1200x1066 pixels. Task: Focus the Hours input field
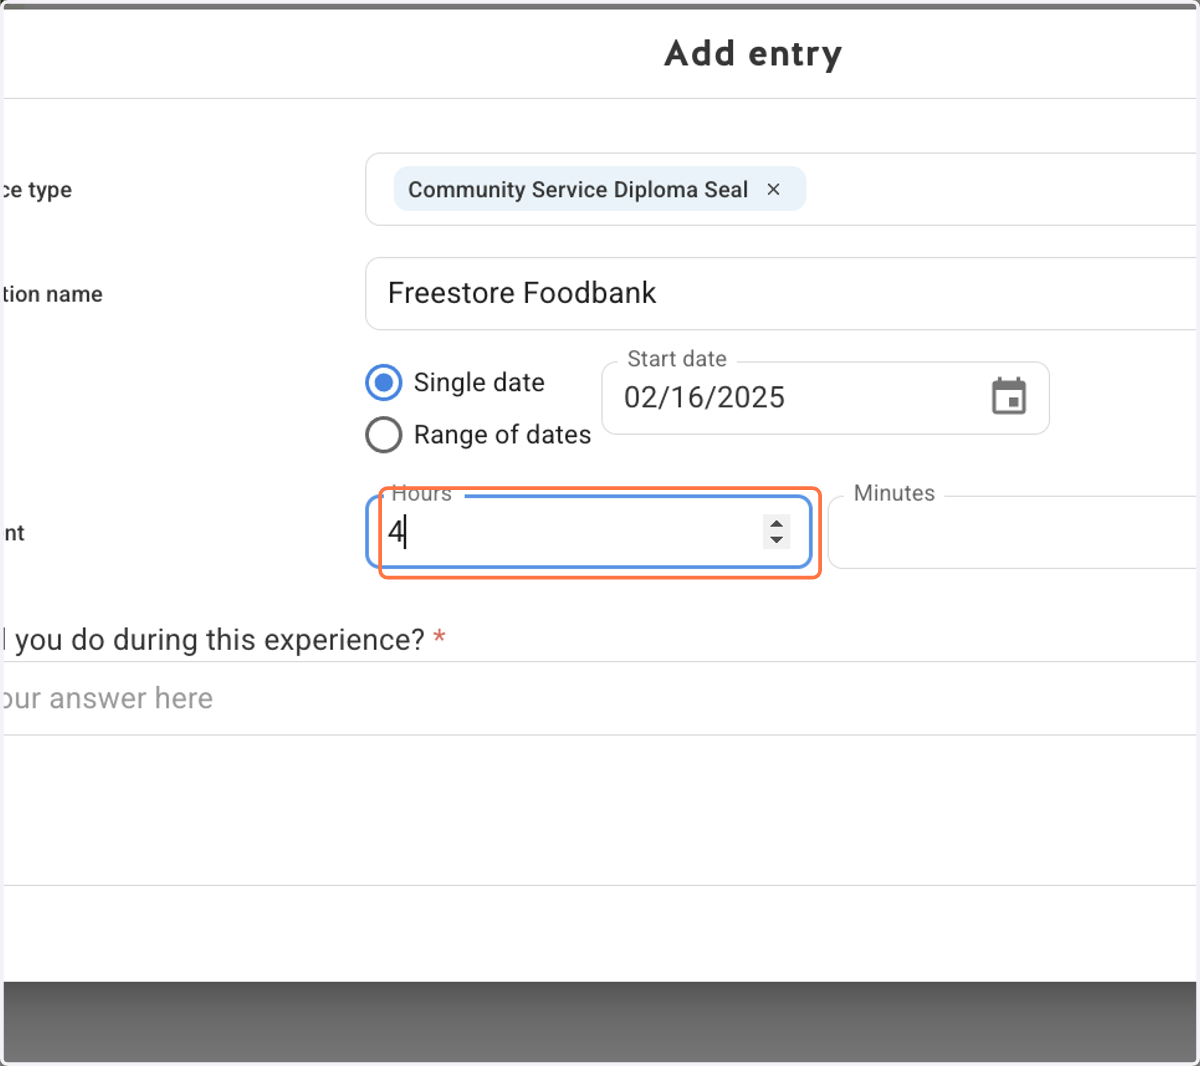pos(589,532)
